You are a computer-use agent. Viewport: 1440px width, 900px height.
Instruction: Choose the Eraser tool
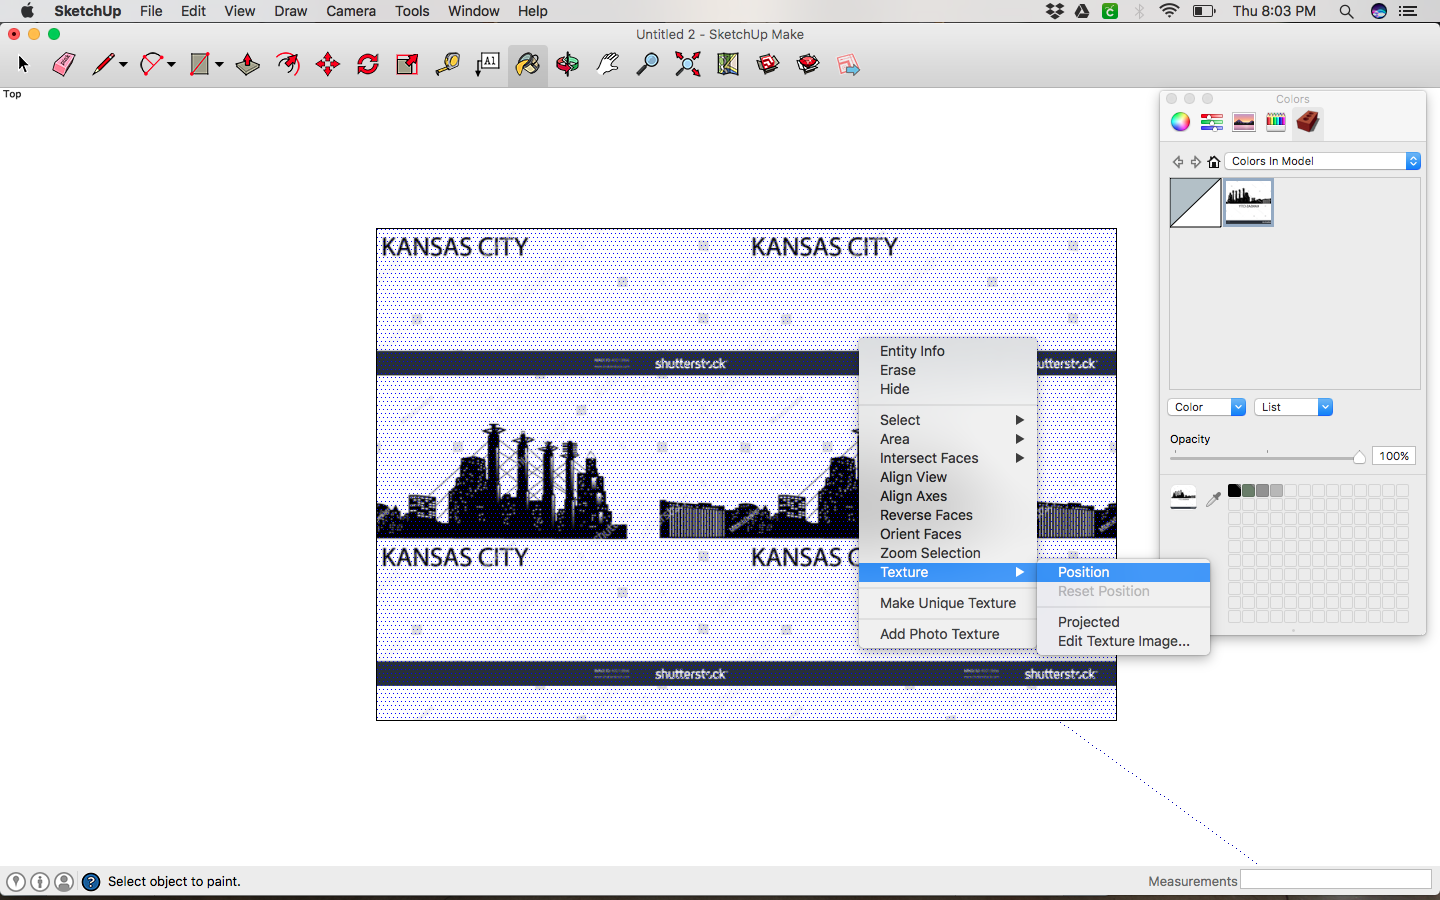point(63,65)
